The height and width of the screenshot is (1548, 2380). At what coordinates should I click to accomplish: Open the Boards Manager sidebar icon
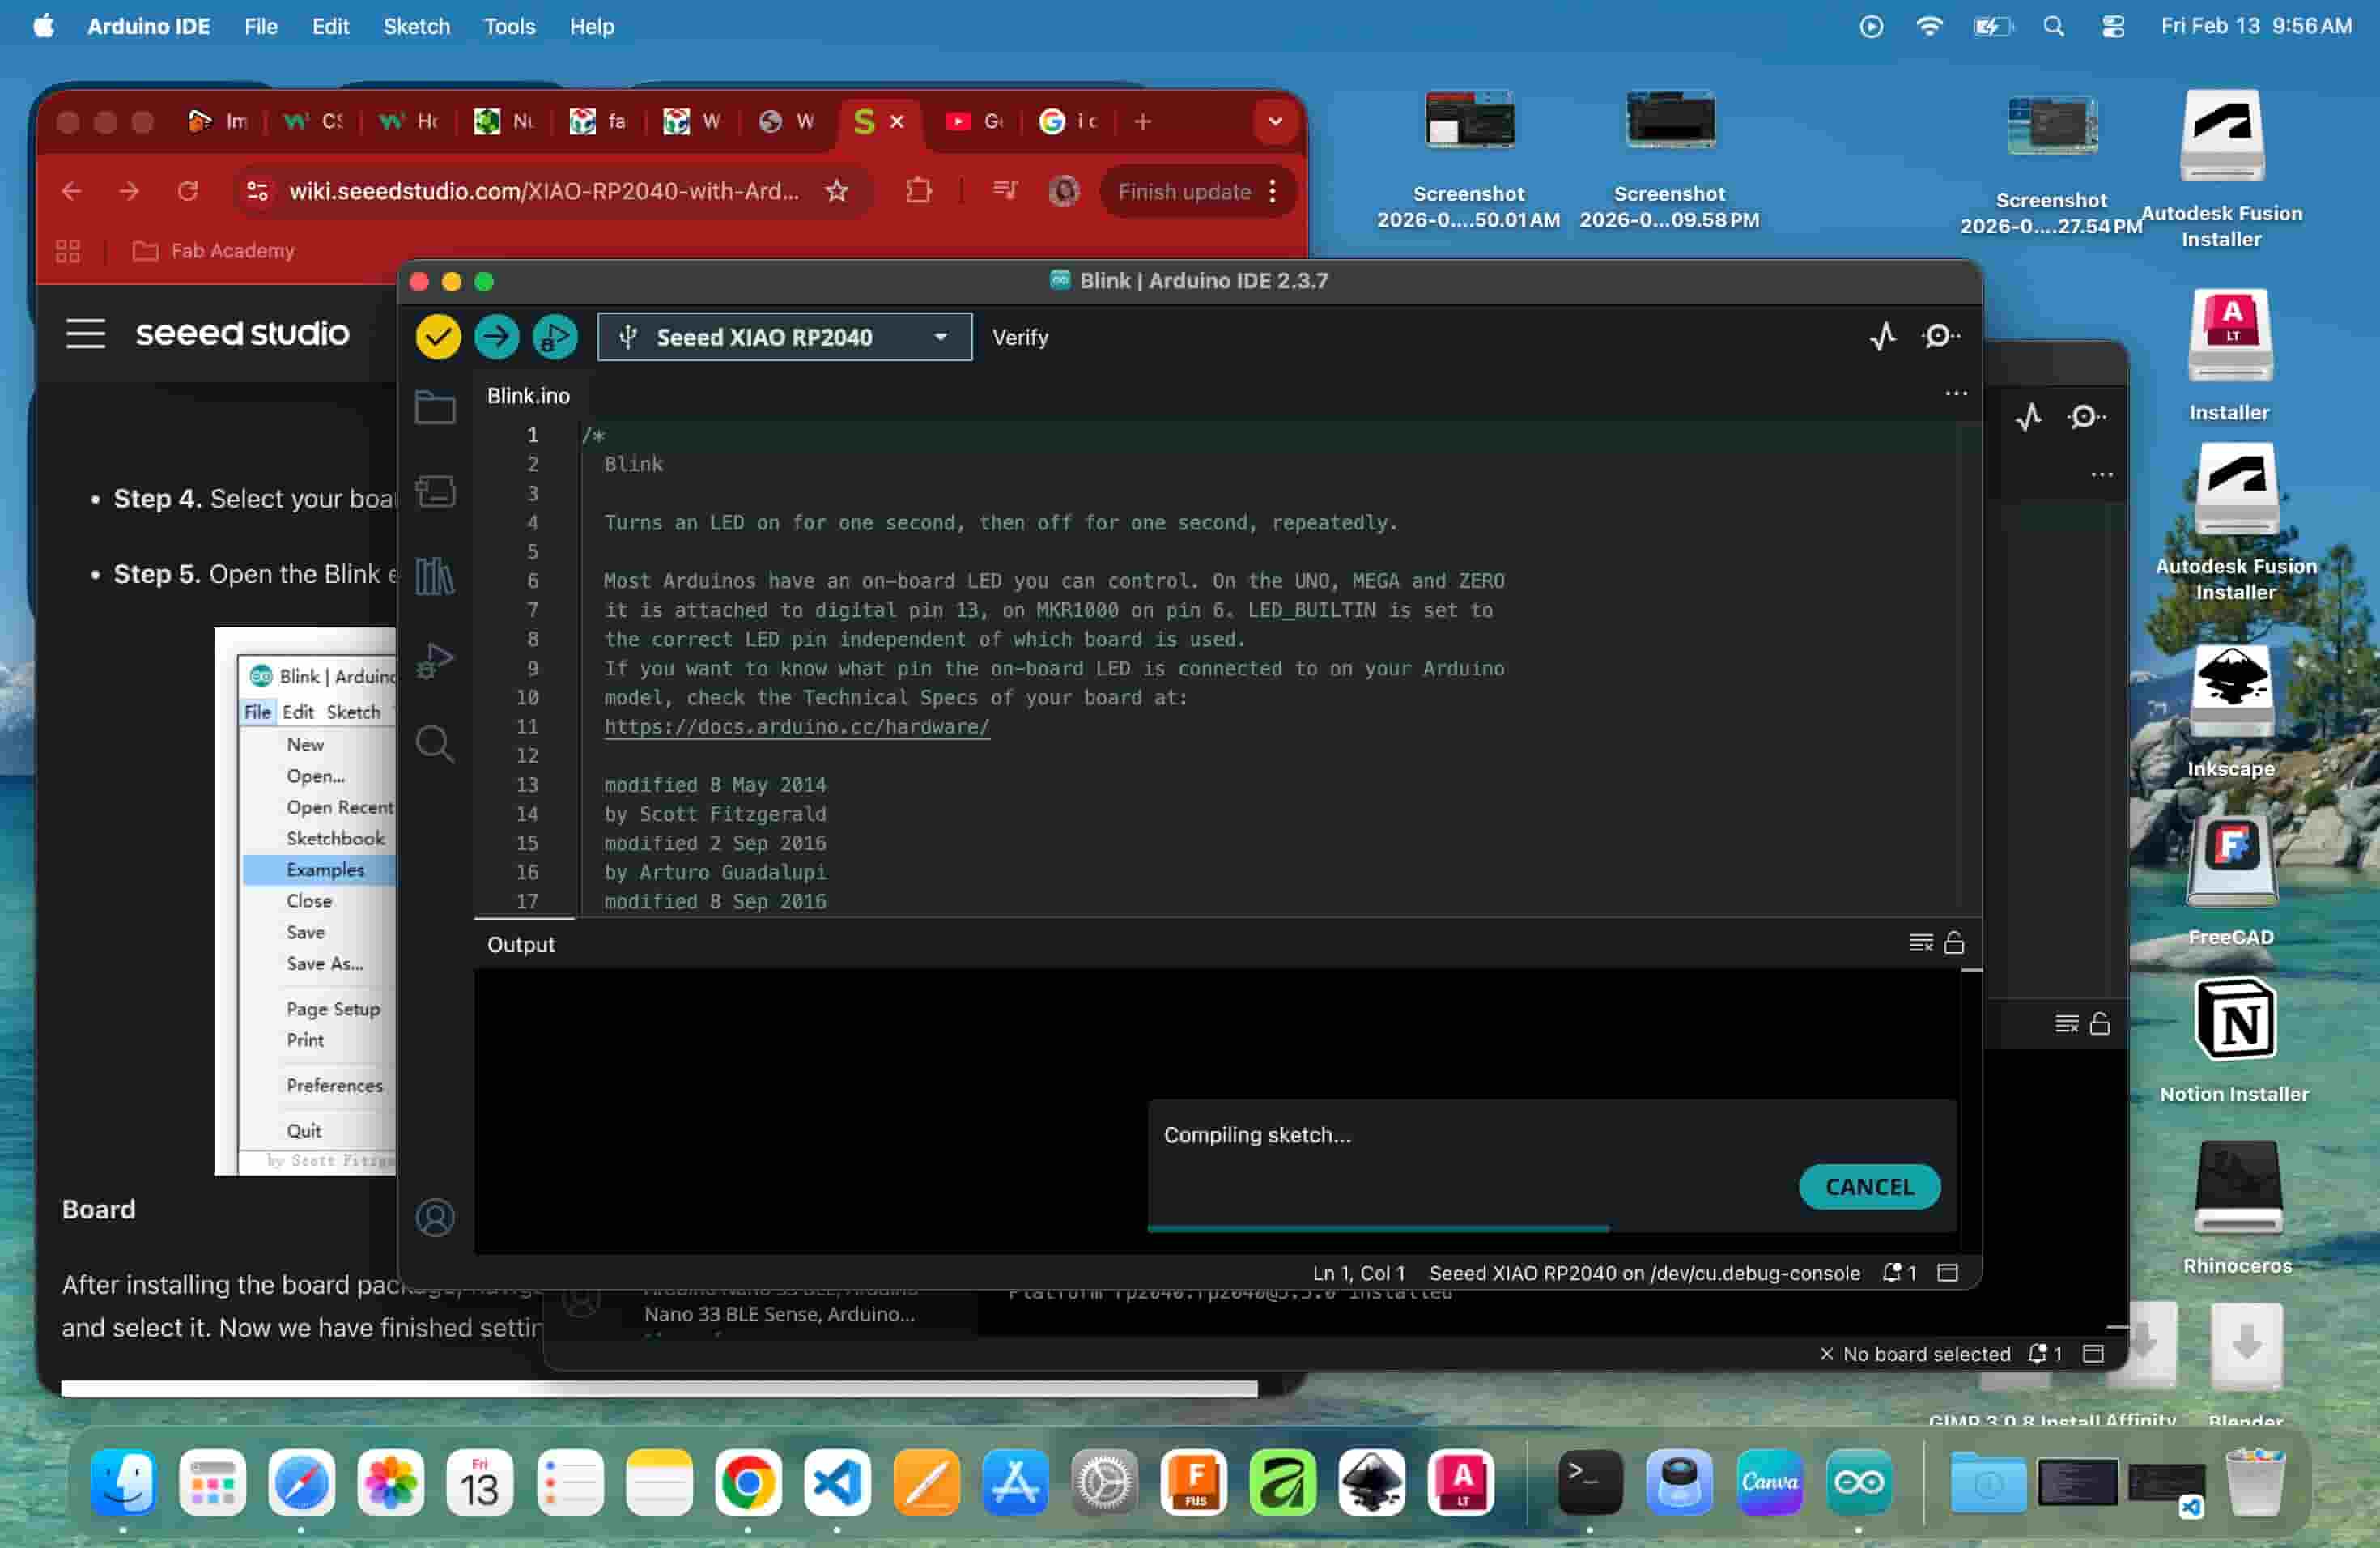coord(435,492)
